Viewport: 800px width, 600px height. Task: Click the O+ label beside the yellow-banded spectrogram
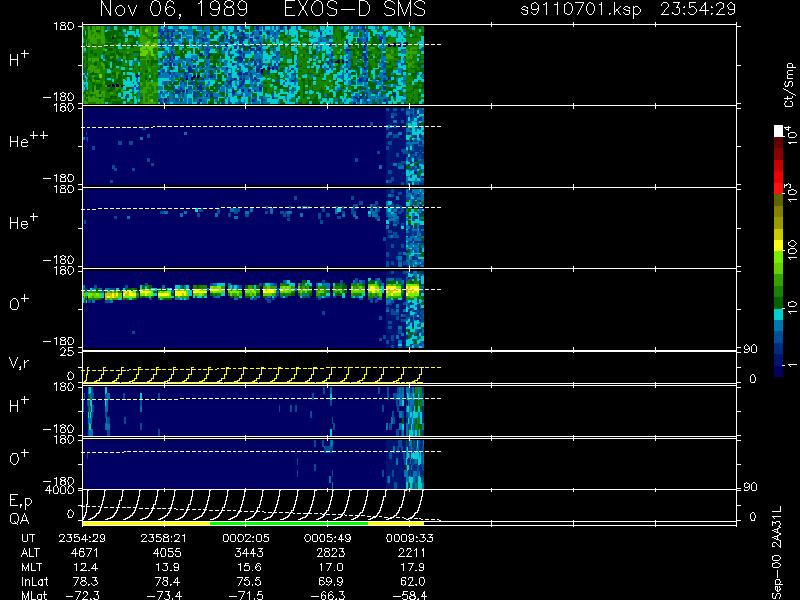(x=19, y=303)
